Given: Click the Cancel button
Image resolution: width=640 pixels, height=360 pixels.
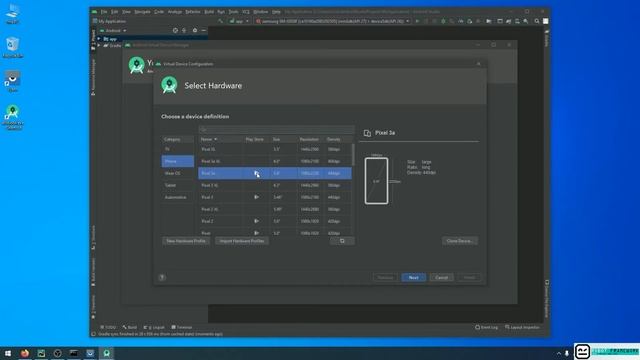Looking at the screenshot, I should tap(441, 278).
